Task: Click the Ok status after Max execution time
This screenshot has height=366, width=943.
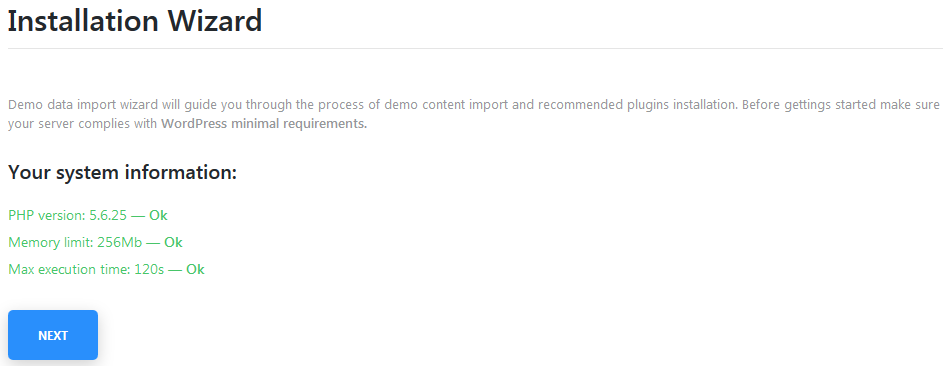Action: pyautogui.click(x=195, y=269)
